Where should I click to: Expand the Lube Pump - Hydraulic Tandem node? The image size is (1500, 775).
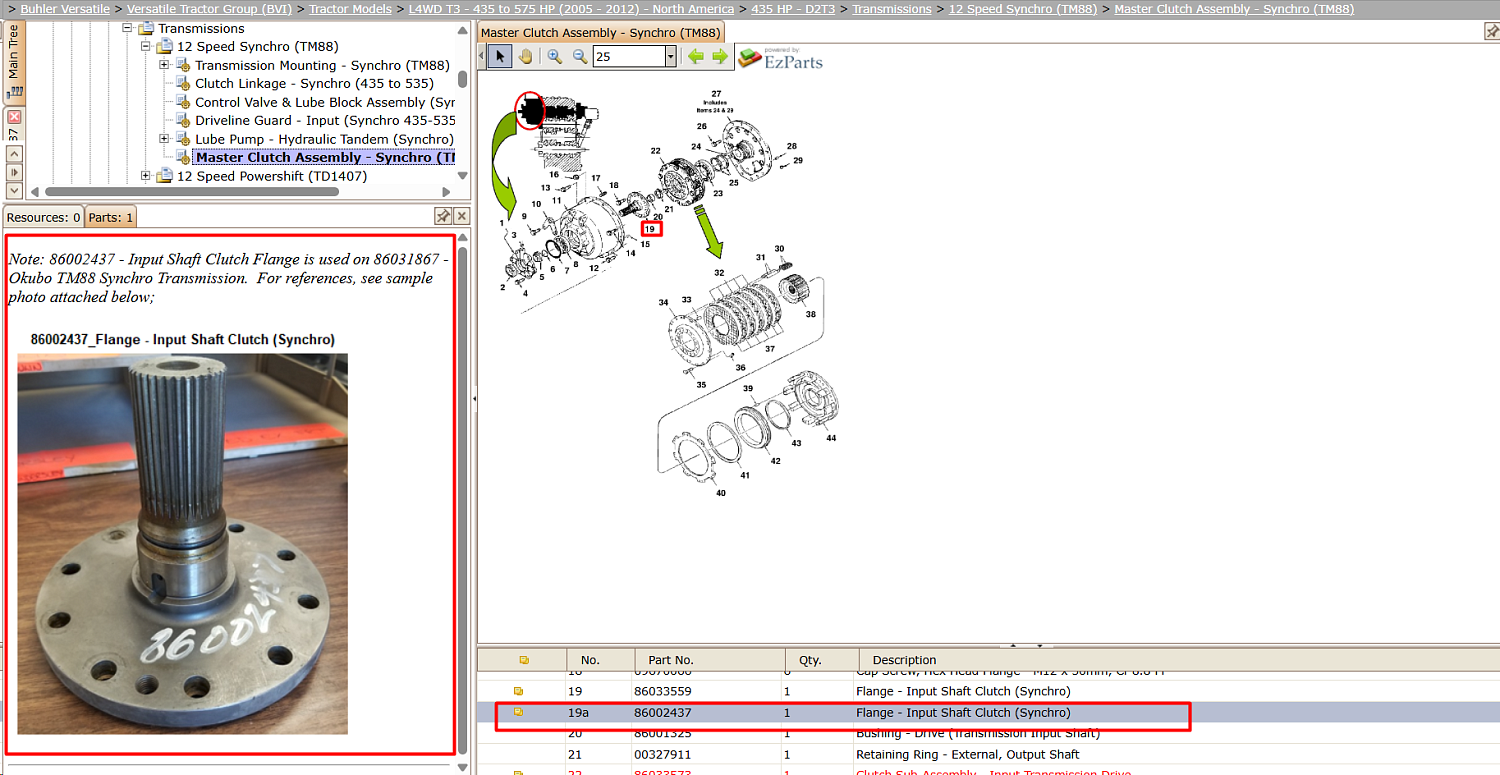click(165, 139)
